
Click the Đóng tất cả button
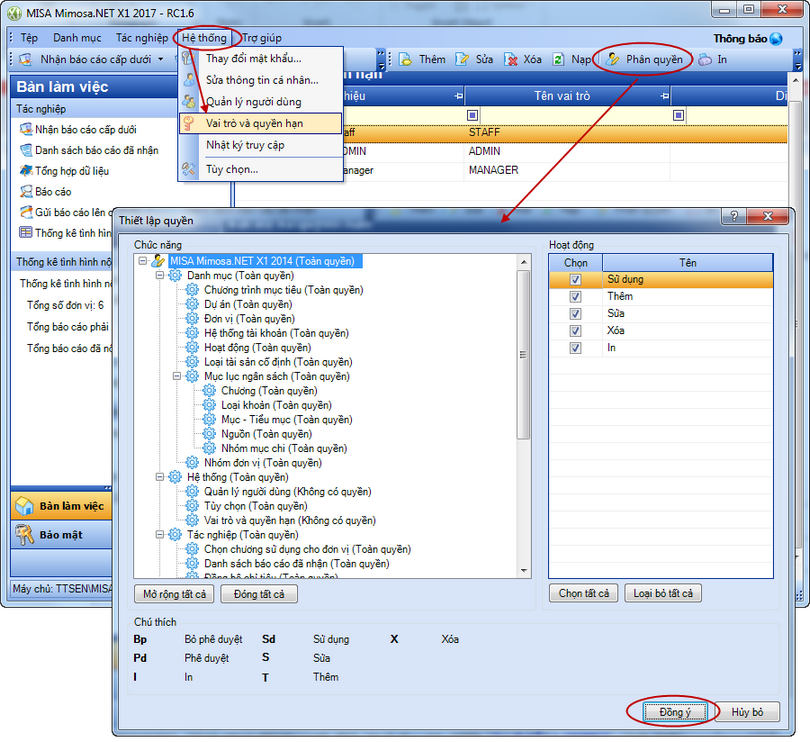[x=259, y=594]
